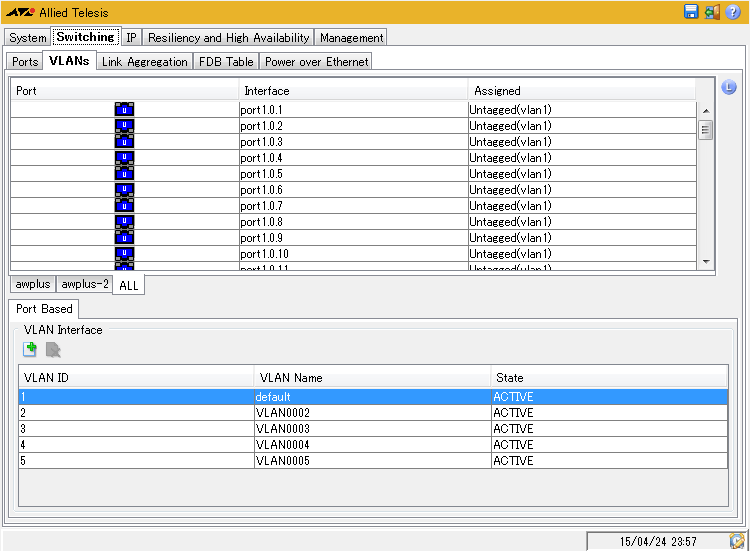The width and height of the screenshot is (750, 552).
Task: Click the save configuration floppy icon
Action: (x=691, y=12)
